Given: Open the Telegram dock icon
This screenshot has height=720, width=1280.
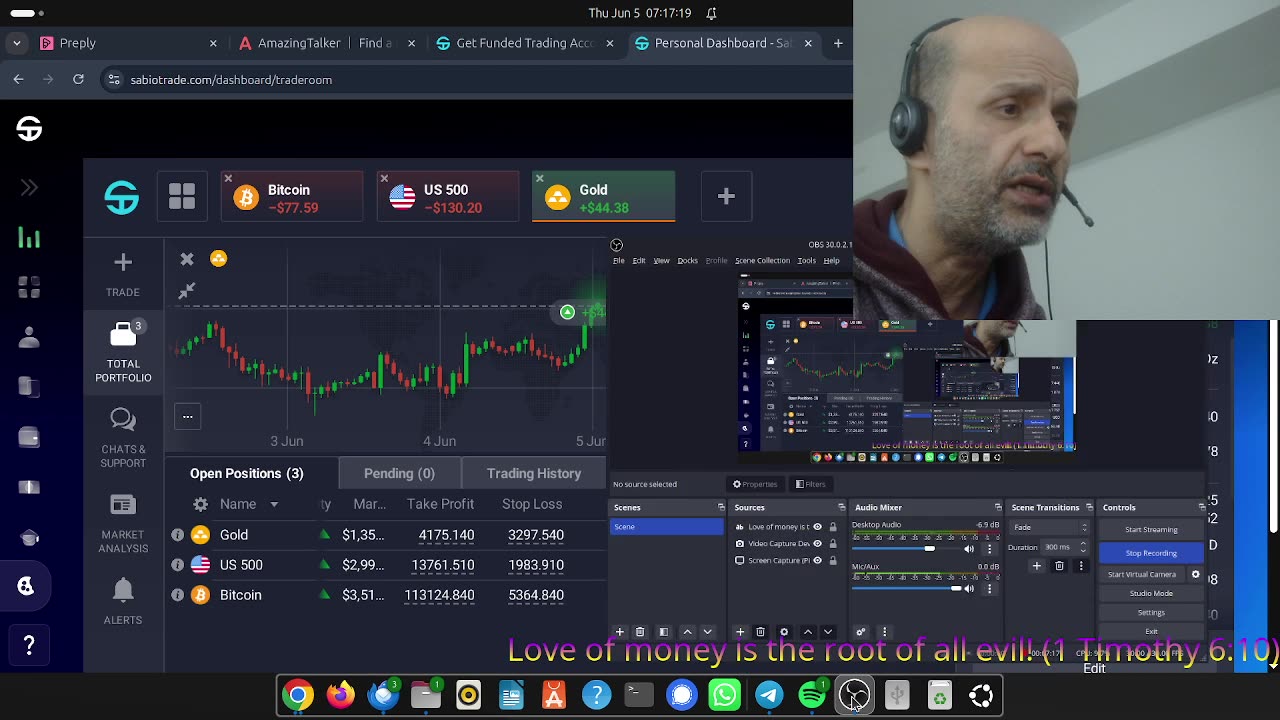Looking at the screenshot, I should [769, 695].
